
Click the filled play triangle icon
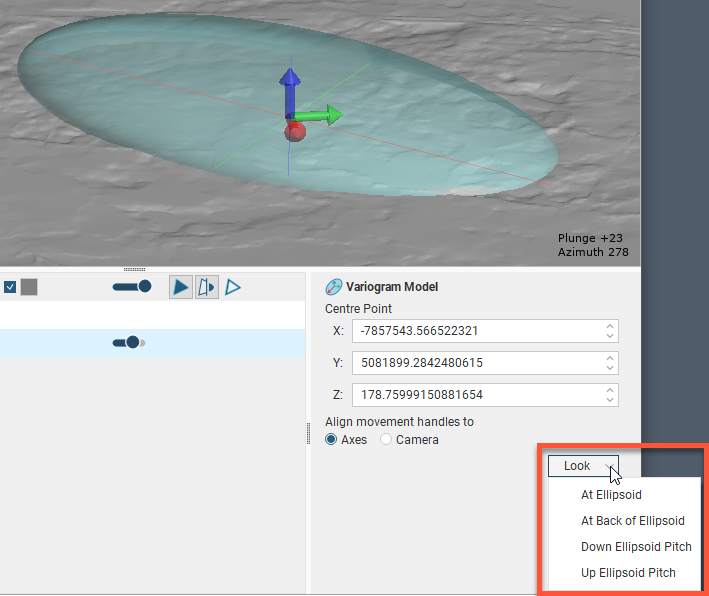tap(181, 287)
